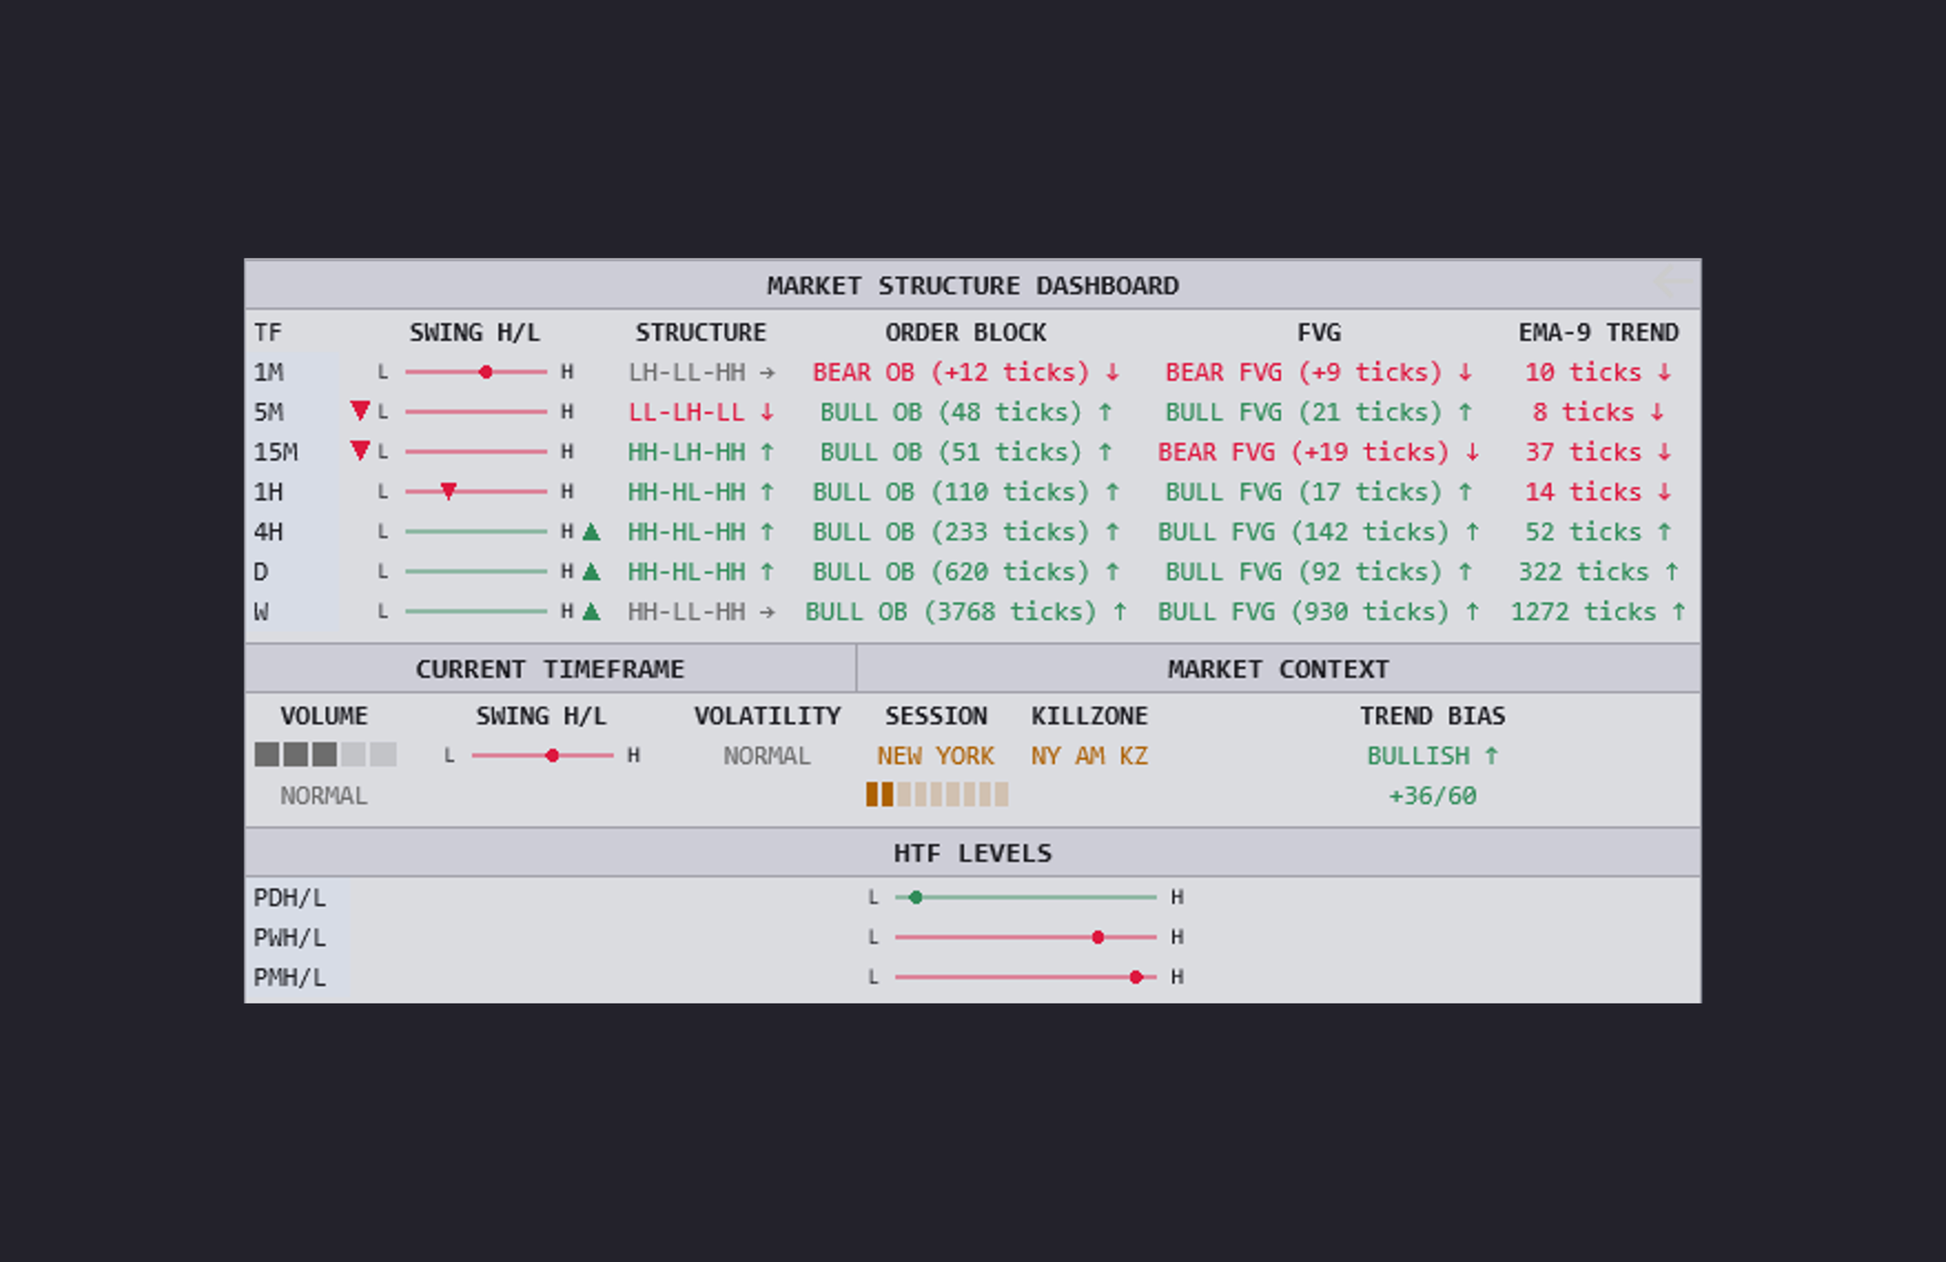Click the PWH/L row label
Viewport: 1946px width, 1262px height.
click(290, 937)
